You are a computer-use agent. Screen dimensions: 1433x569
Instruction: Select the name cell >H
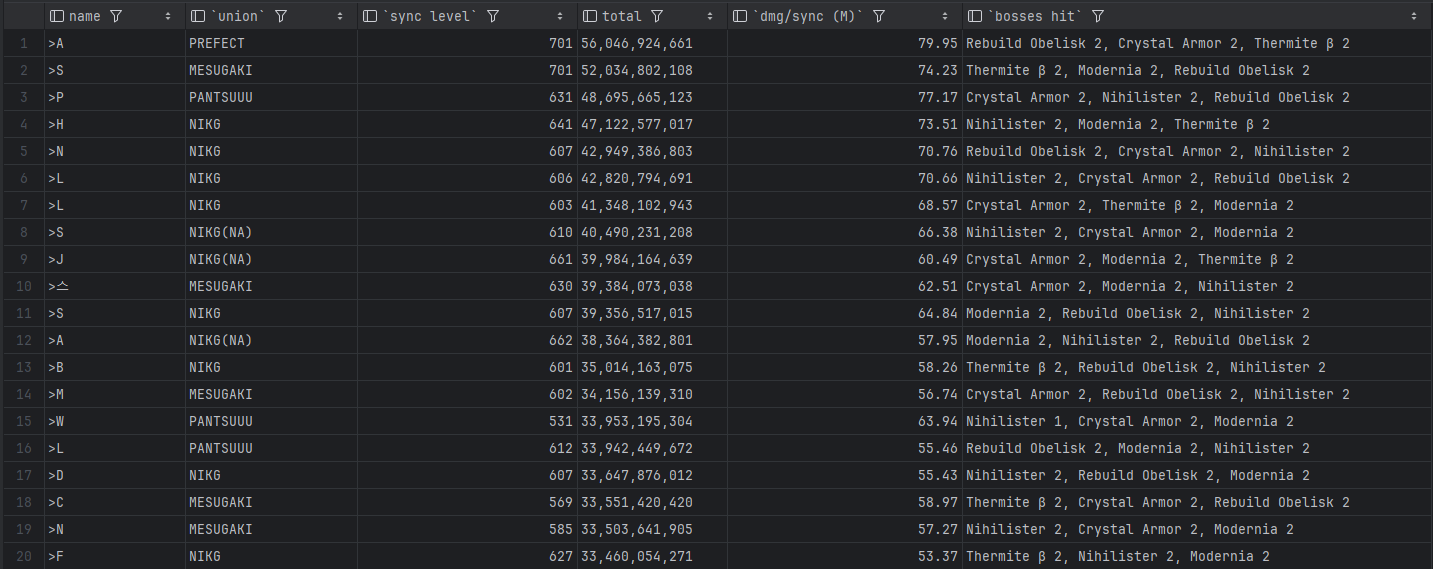point(115,125)
